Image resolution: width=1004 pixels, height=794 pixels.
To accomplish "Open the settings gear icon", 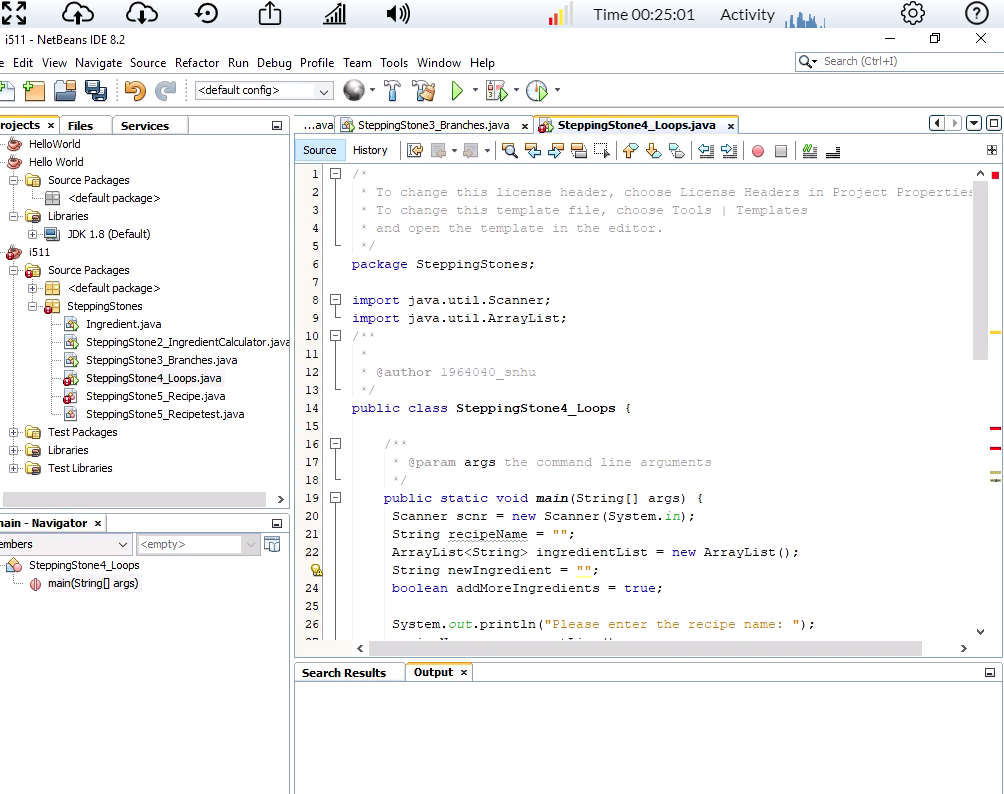I will 912,13.
